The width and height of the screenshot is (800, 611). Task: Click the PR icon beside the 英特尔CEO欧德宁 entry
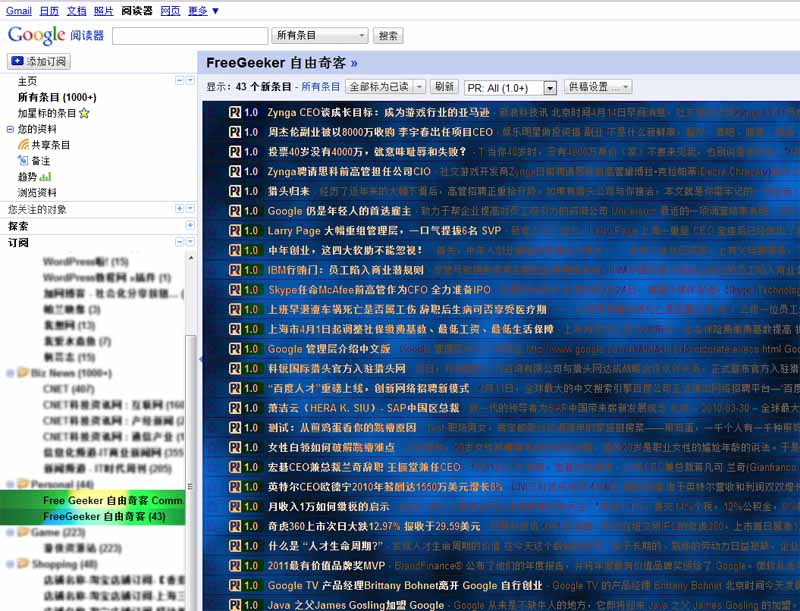(235, 487)
